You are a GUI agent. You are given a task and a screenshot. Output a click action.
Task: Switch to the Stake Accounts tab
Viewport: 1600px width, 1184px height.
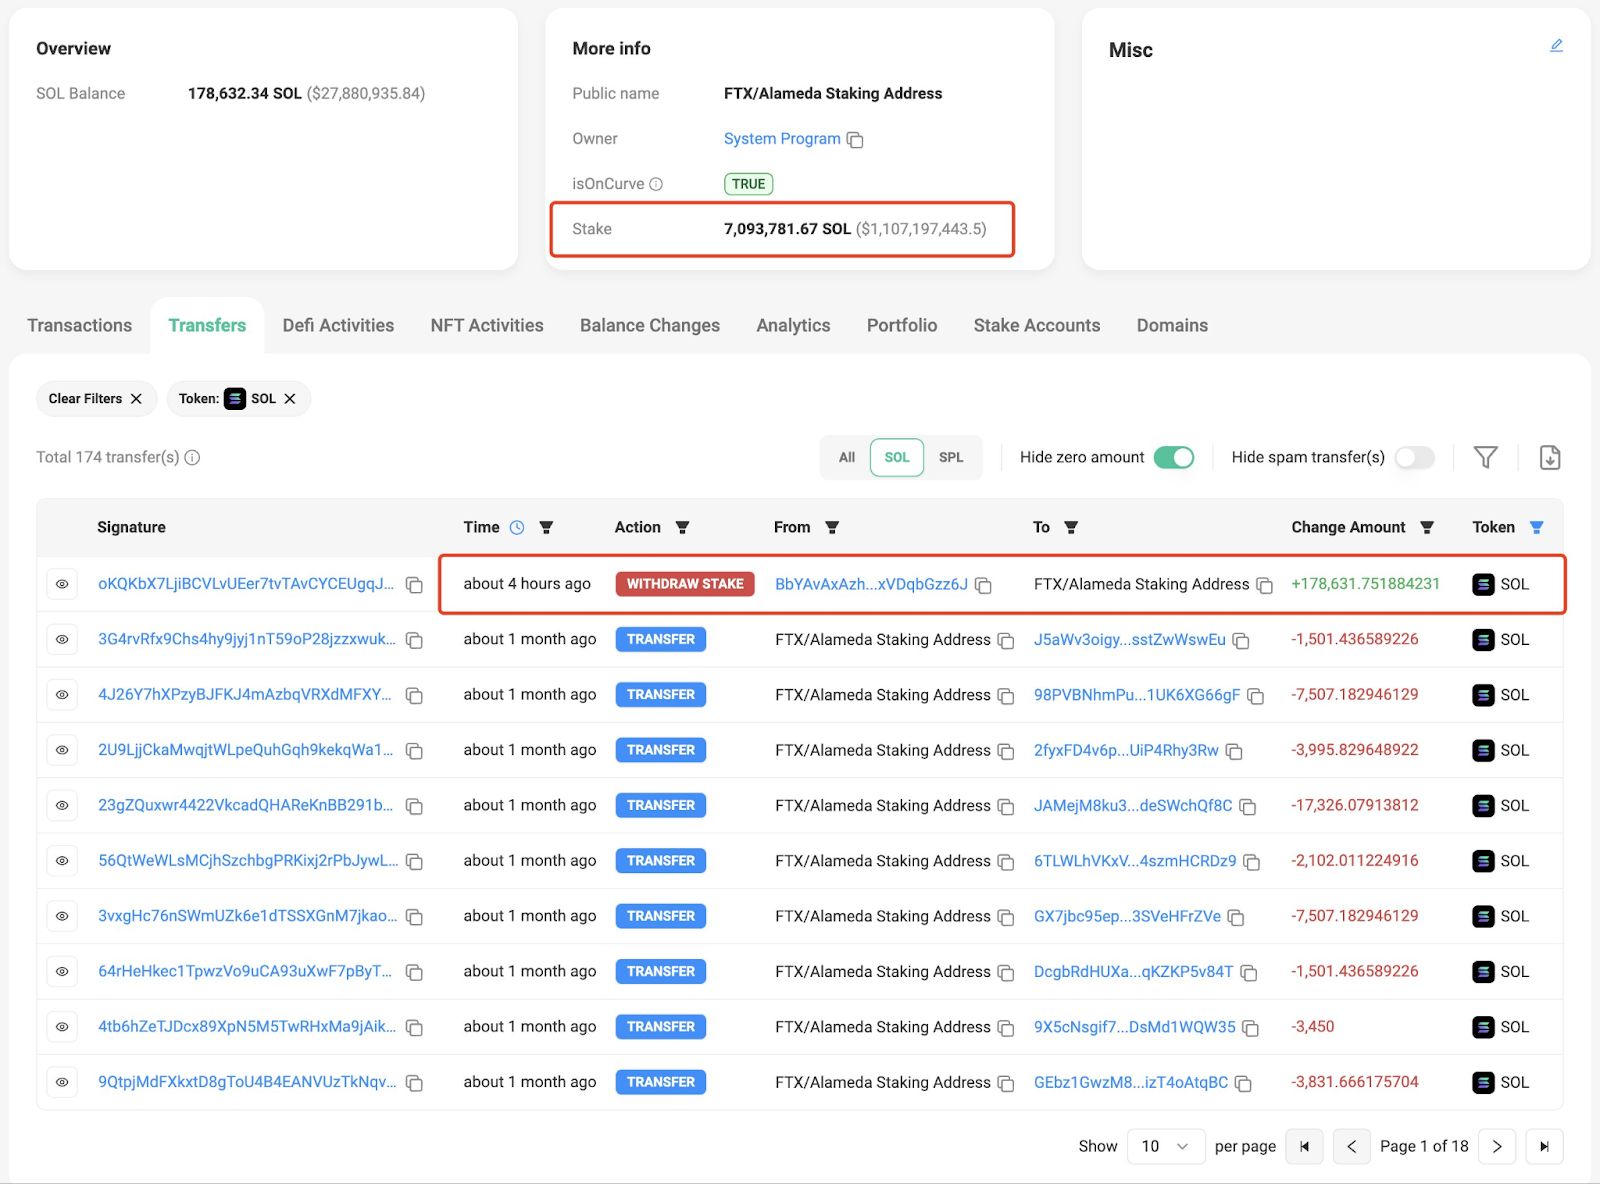click(1036, 325)
